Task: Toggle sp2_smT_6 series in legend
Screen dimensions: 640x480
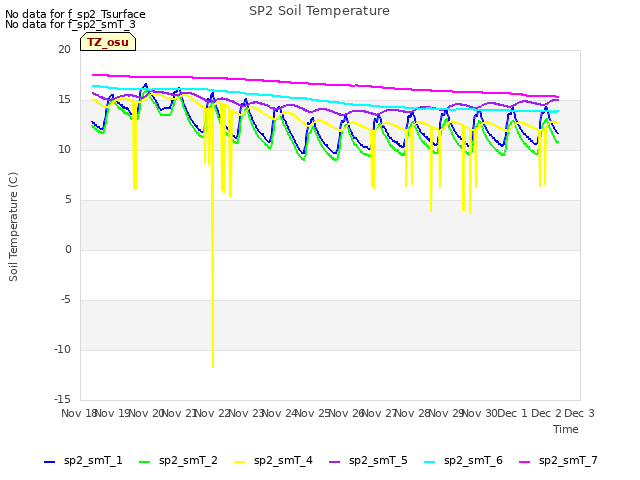Action: (463, 461)
